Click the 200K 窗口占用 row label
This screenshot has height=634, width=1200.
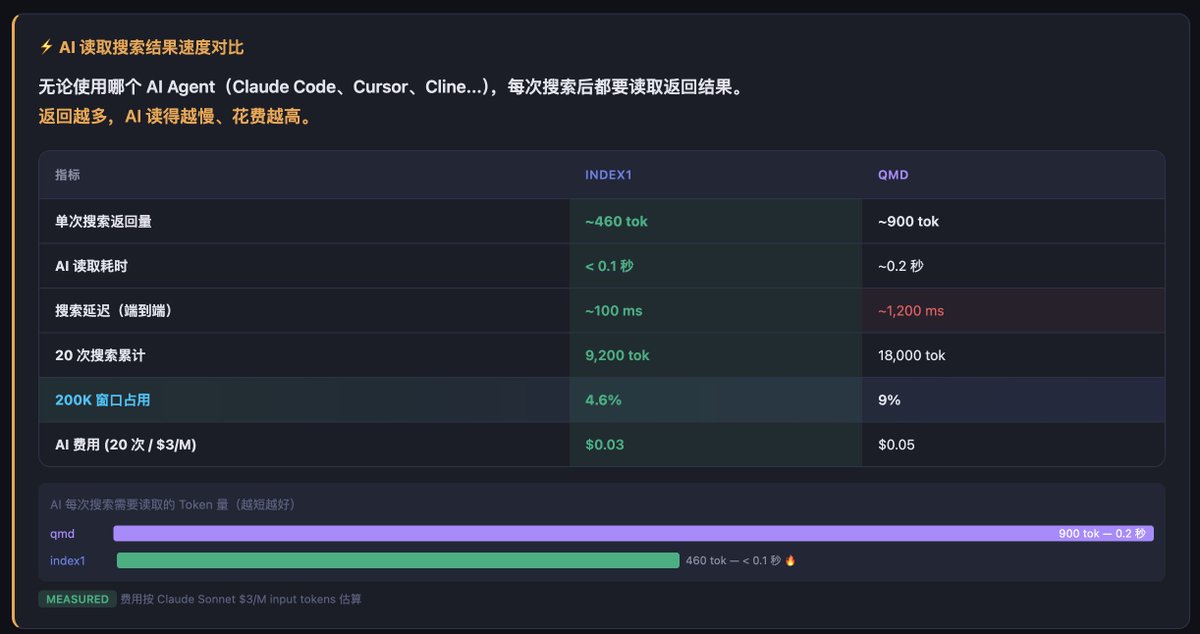(102, 400)
